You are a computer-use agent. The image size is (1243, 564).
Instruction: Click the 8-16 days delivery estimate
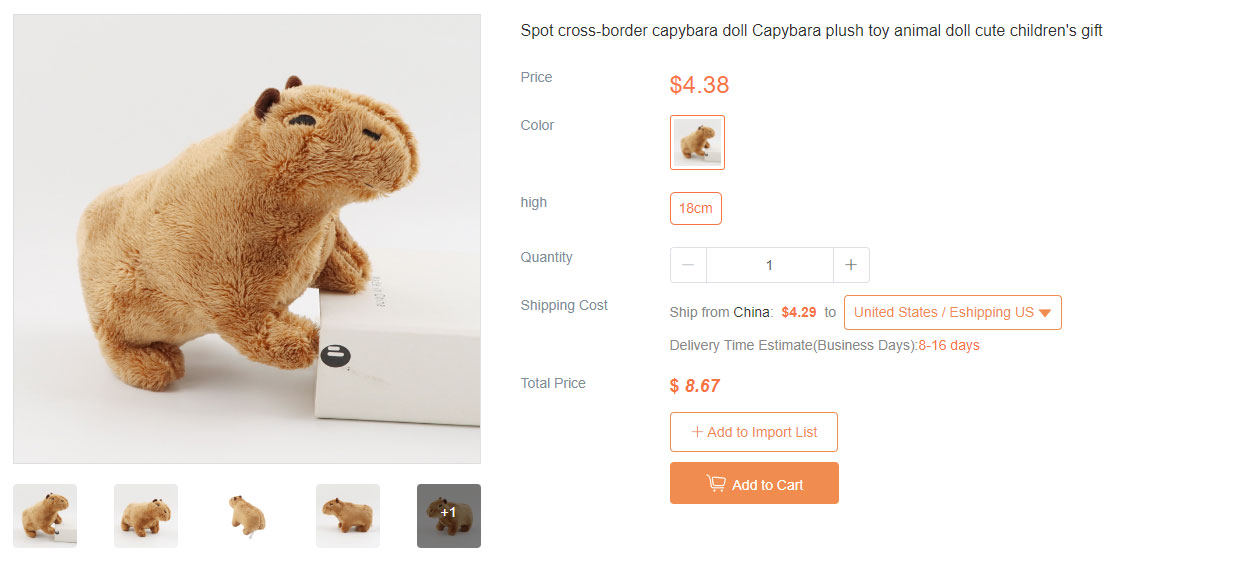click(949, 346)
